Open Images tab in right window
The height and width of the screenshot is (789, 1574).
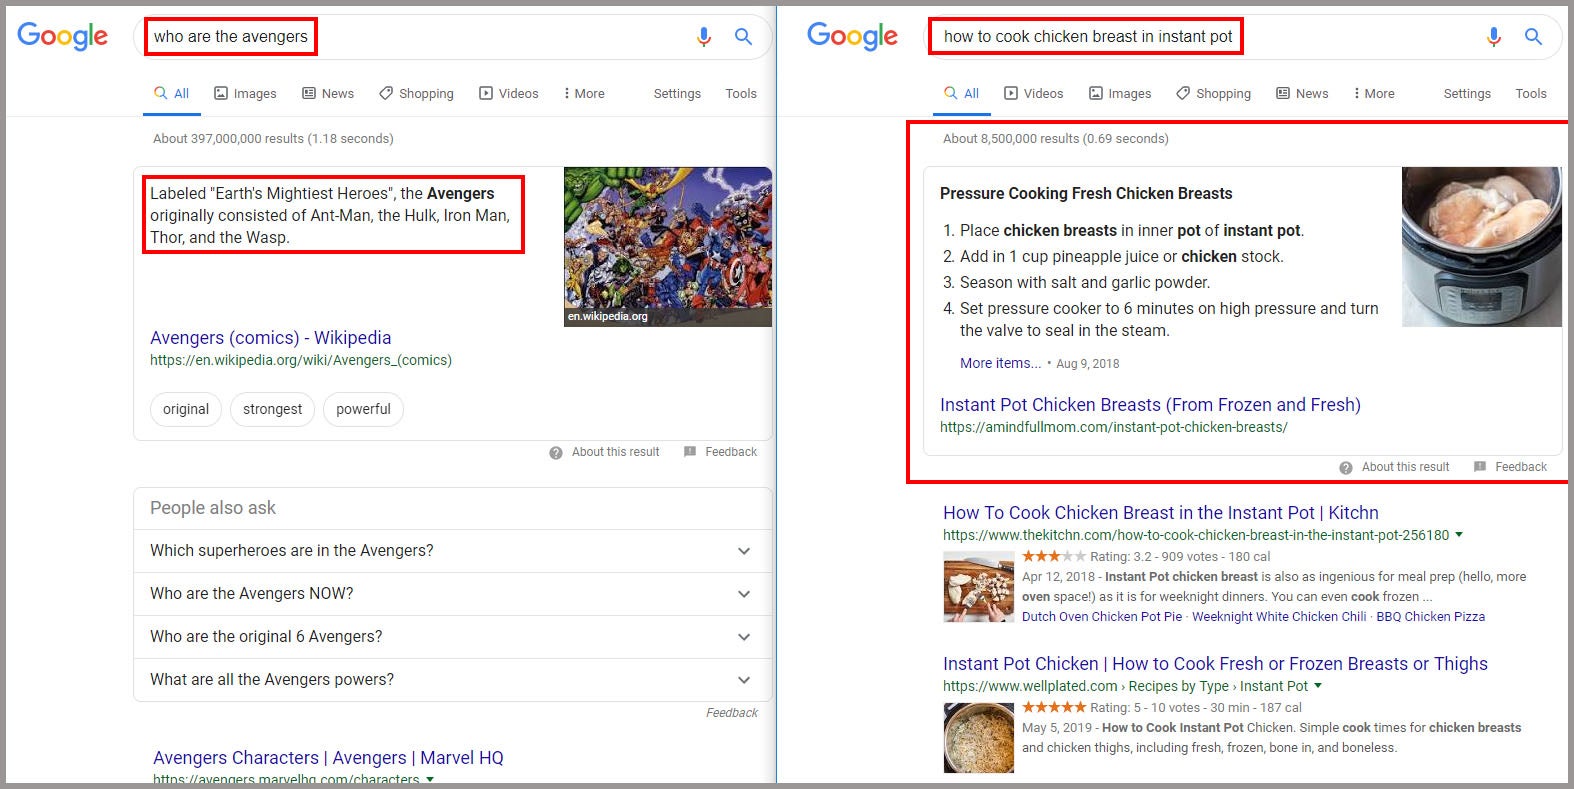tap(1120, 93)
